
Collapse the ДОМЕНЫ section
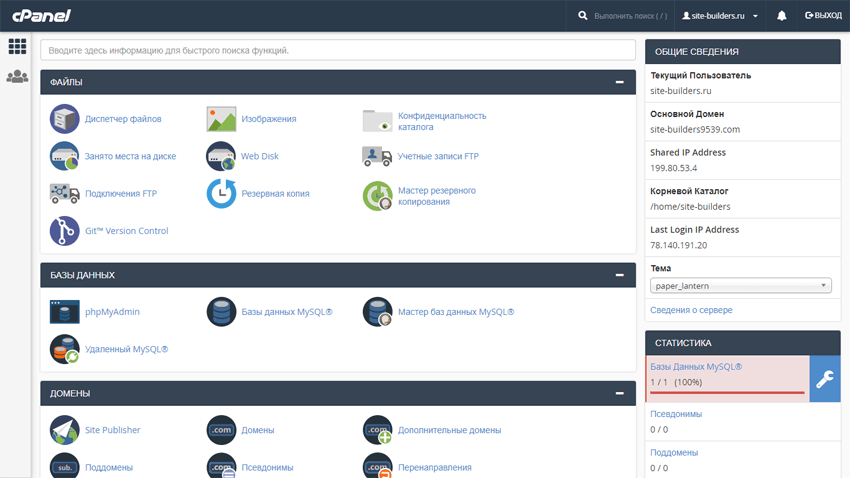[x=620, y=394]
